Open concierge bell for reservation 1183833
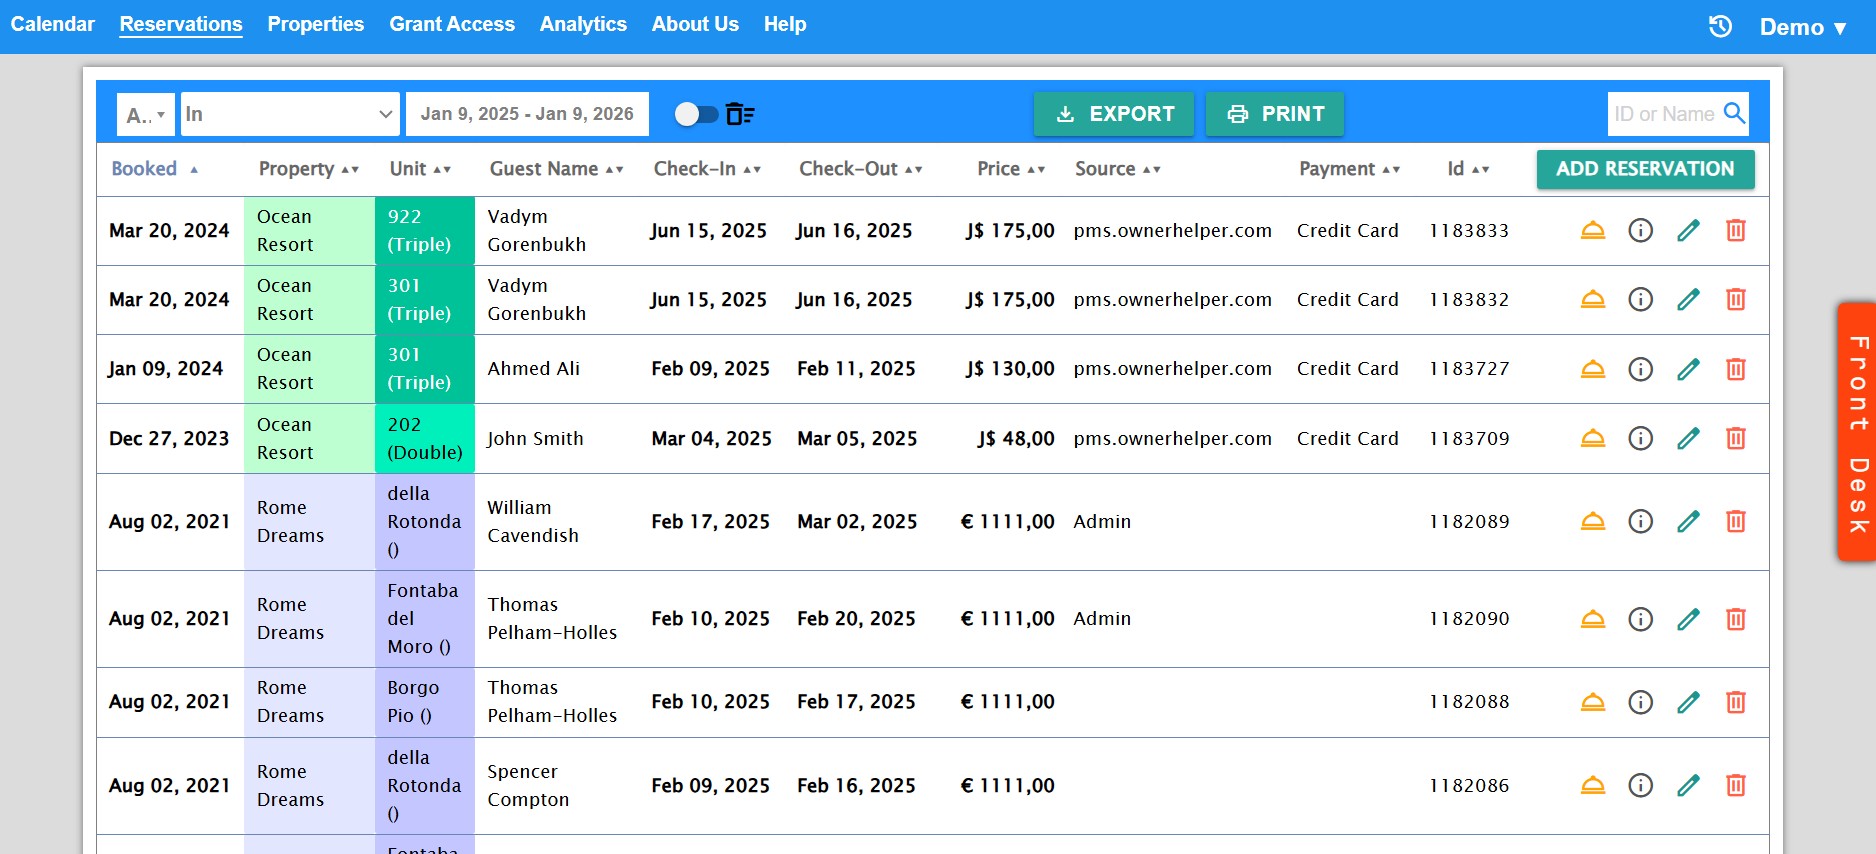Viewport: 1876px width, 854px height. pos(1593,231)
